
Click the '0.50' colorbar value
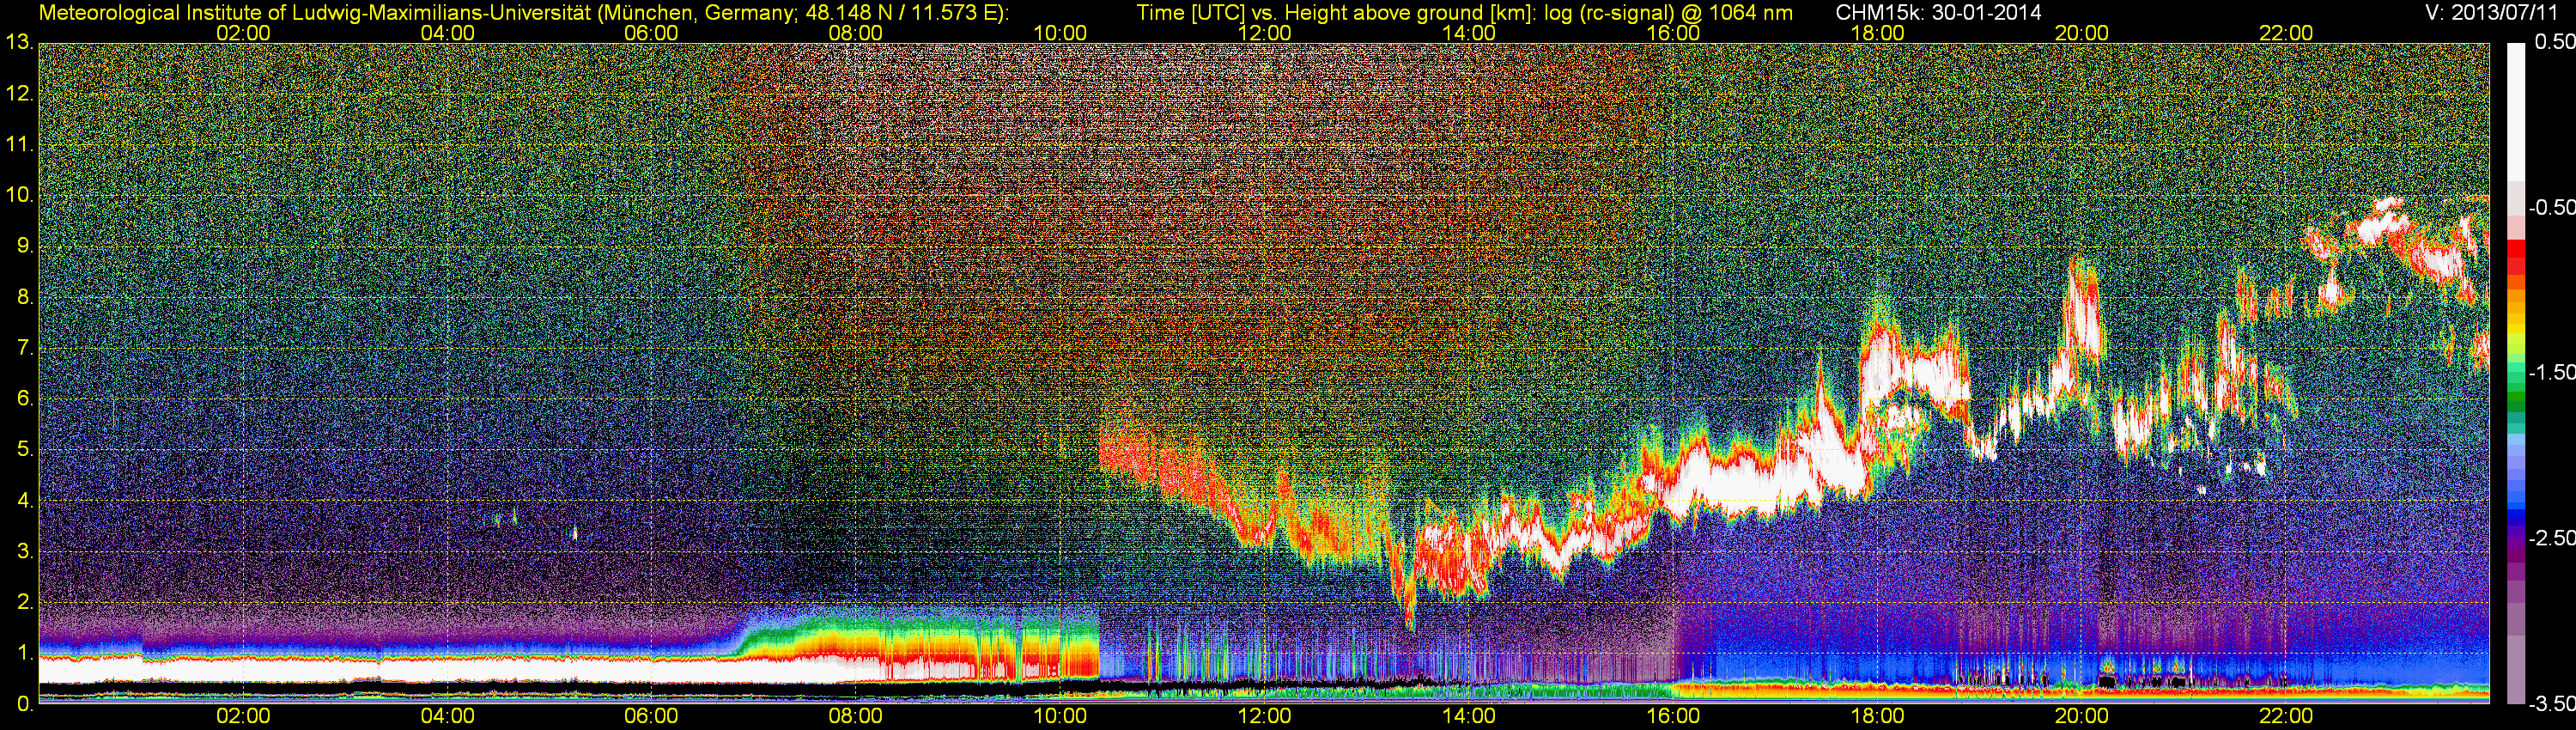pos(2555,43)
